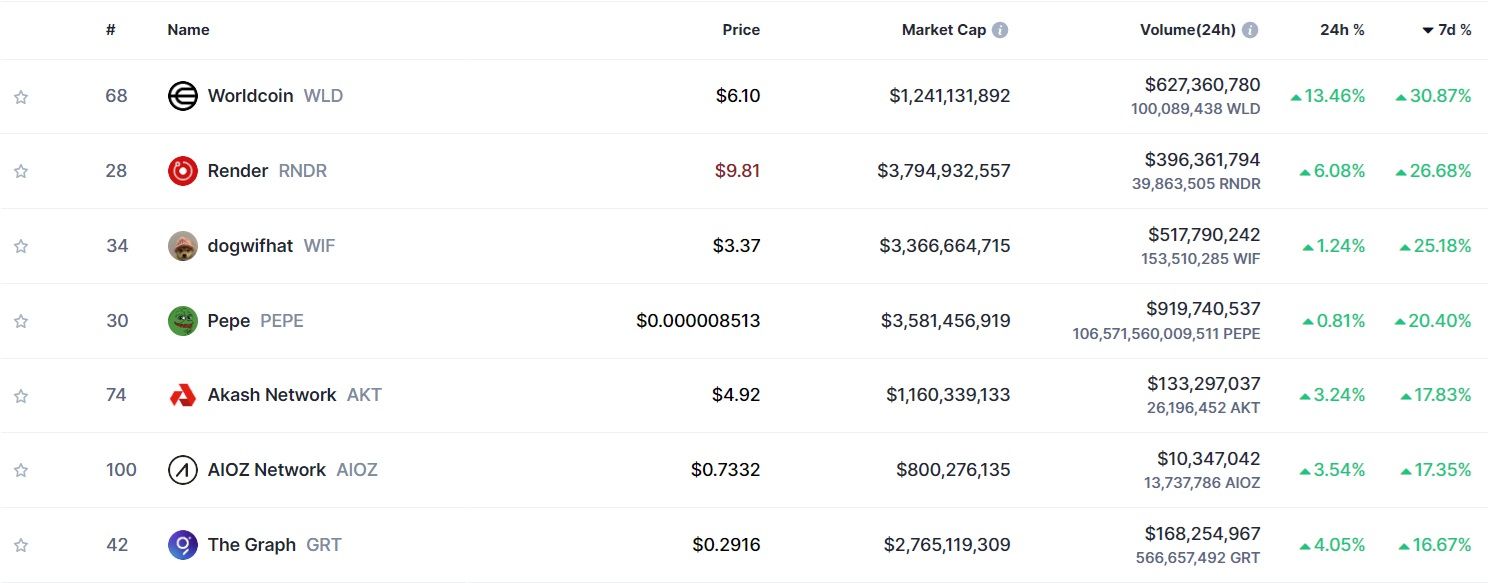Toggle the watchlist star for Render
Screen dimensions: 1488x583
[x=21, y=171]
